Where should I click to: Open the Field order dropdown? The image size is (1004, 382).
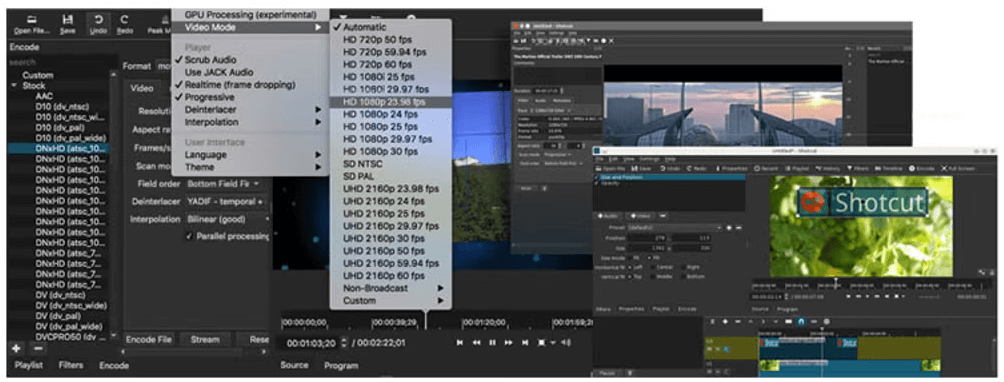[x=223, y=184]
